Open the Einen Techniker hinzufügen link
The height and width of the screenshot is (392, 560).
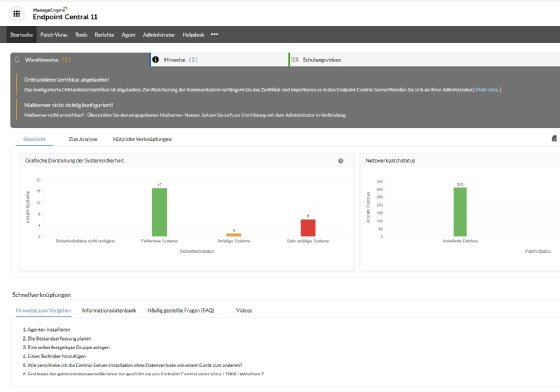pyautogui.click(x=56, y=356)
